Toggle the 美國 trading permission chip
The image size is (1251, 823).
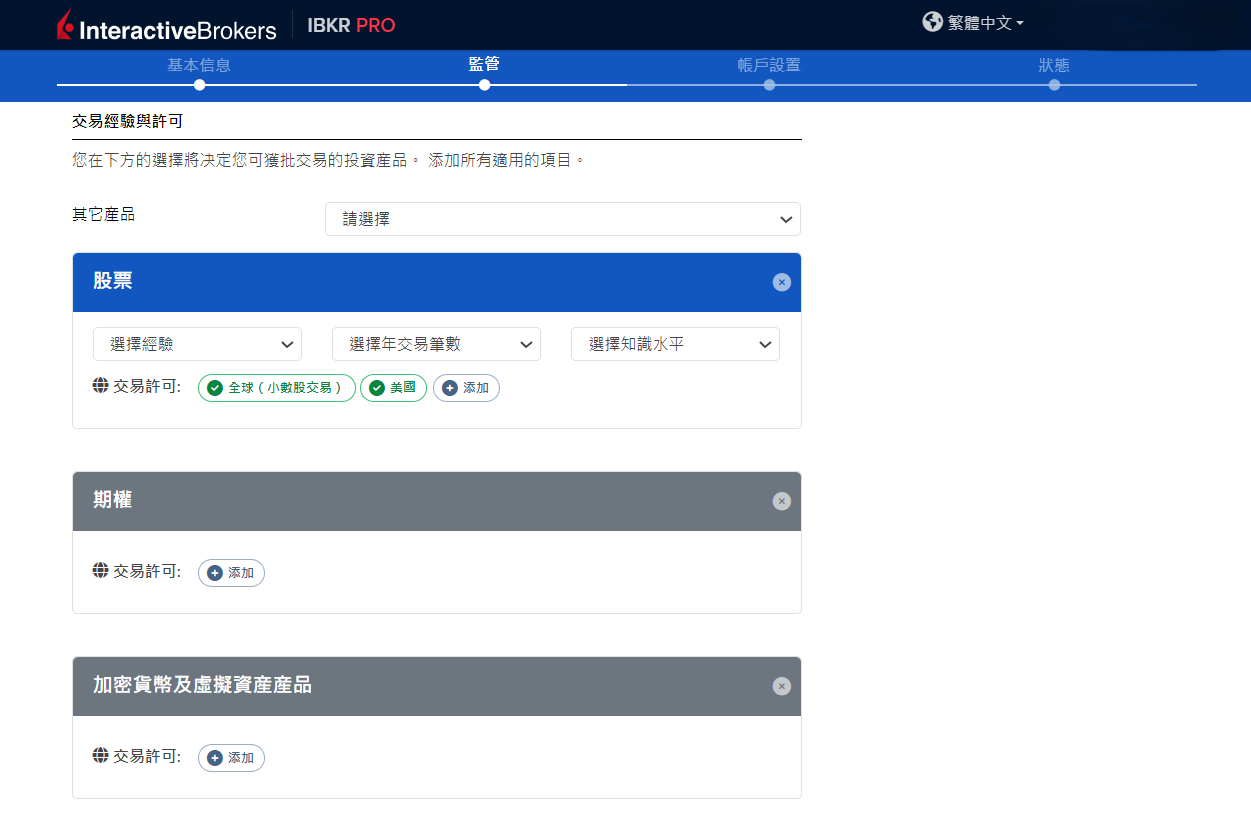[x=393, y=388]
